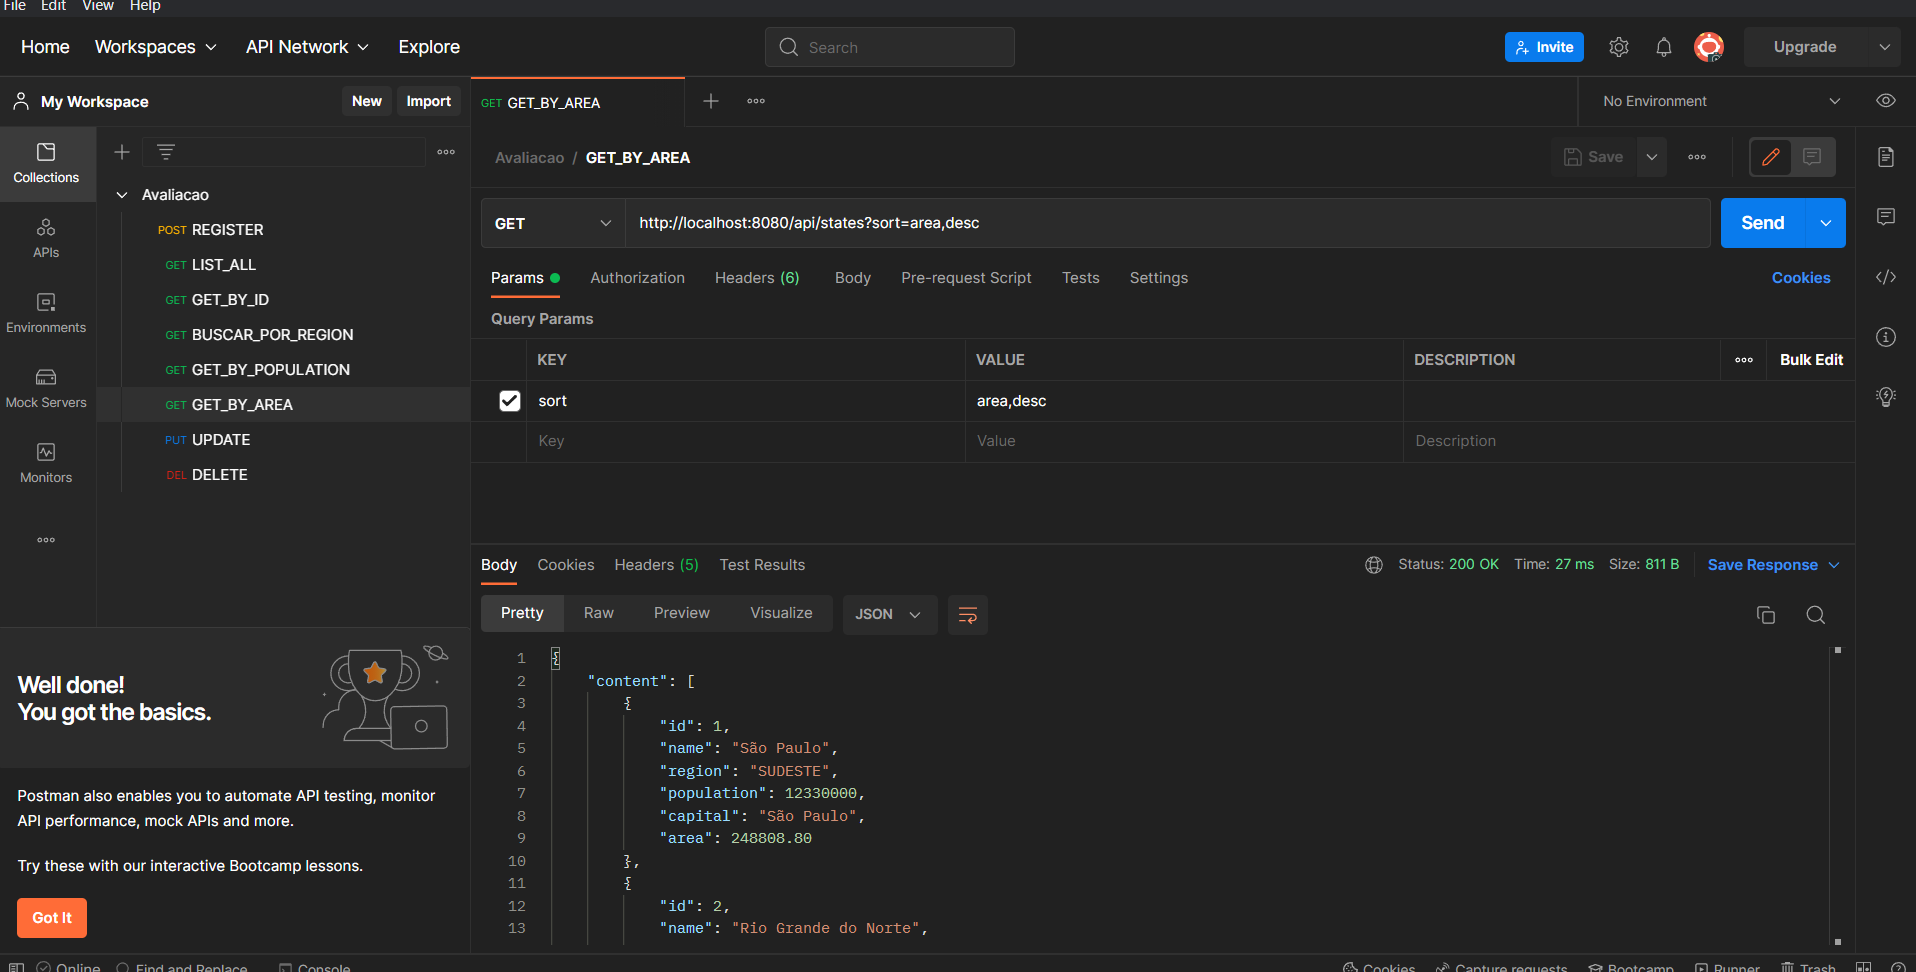Open the Send button dropdown arrow

(x=1826, y=223)
